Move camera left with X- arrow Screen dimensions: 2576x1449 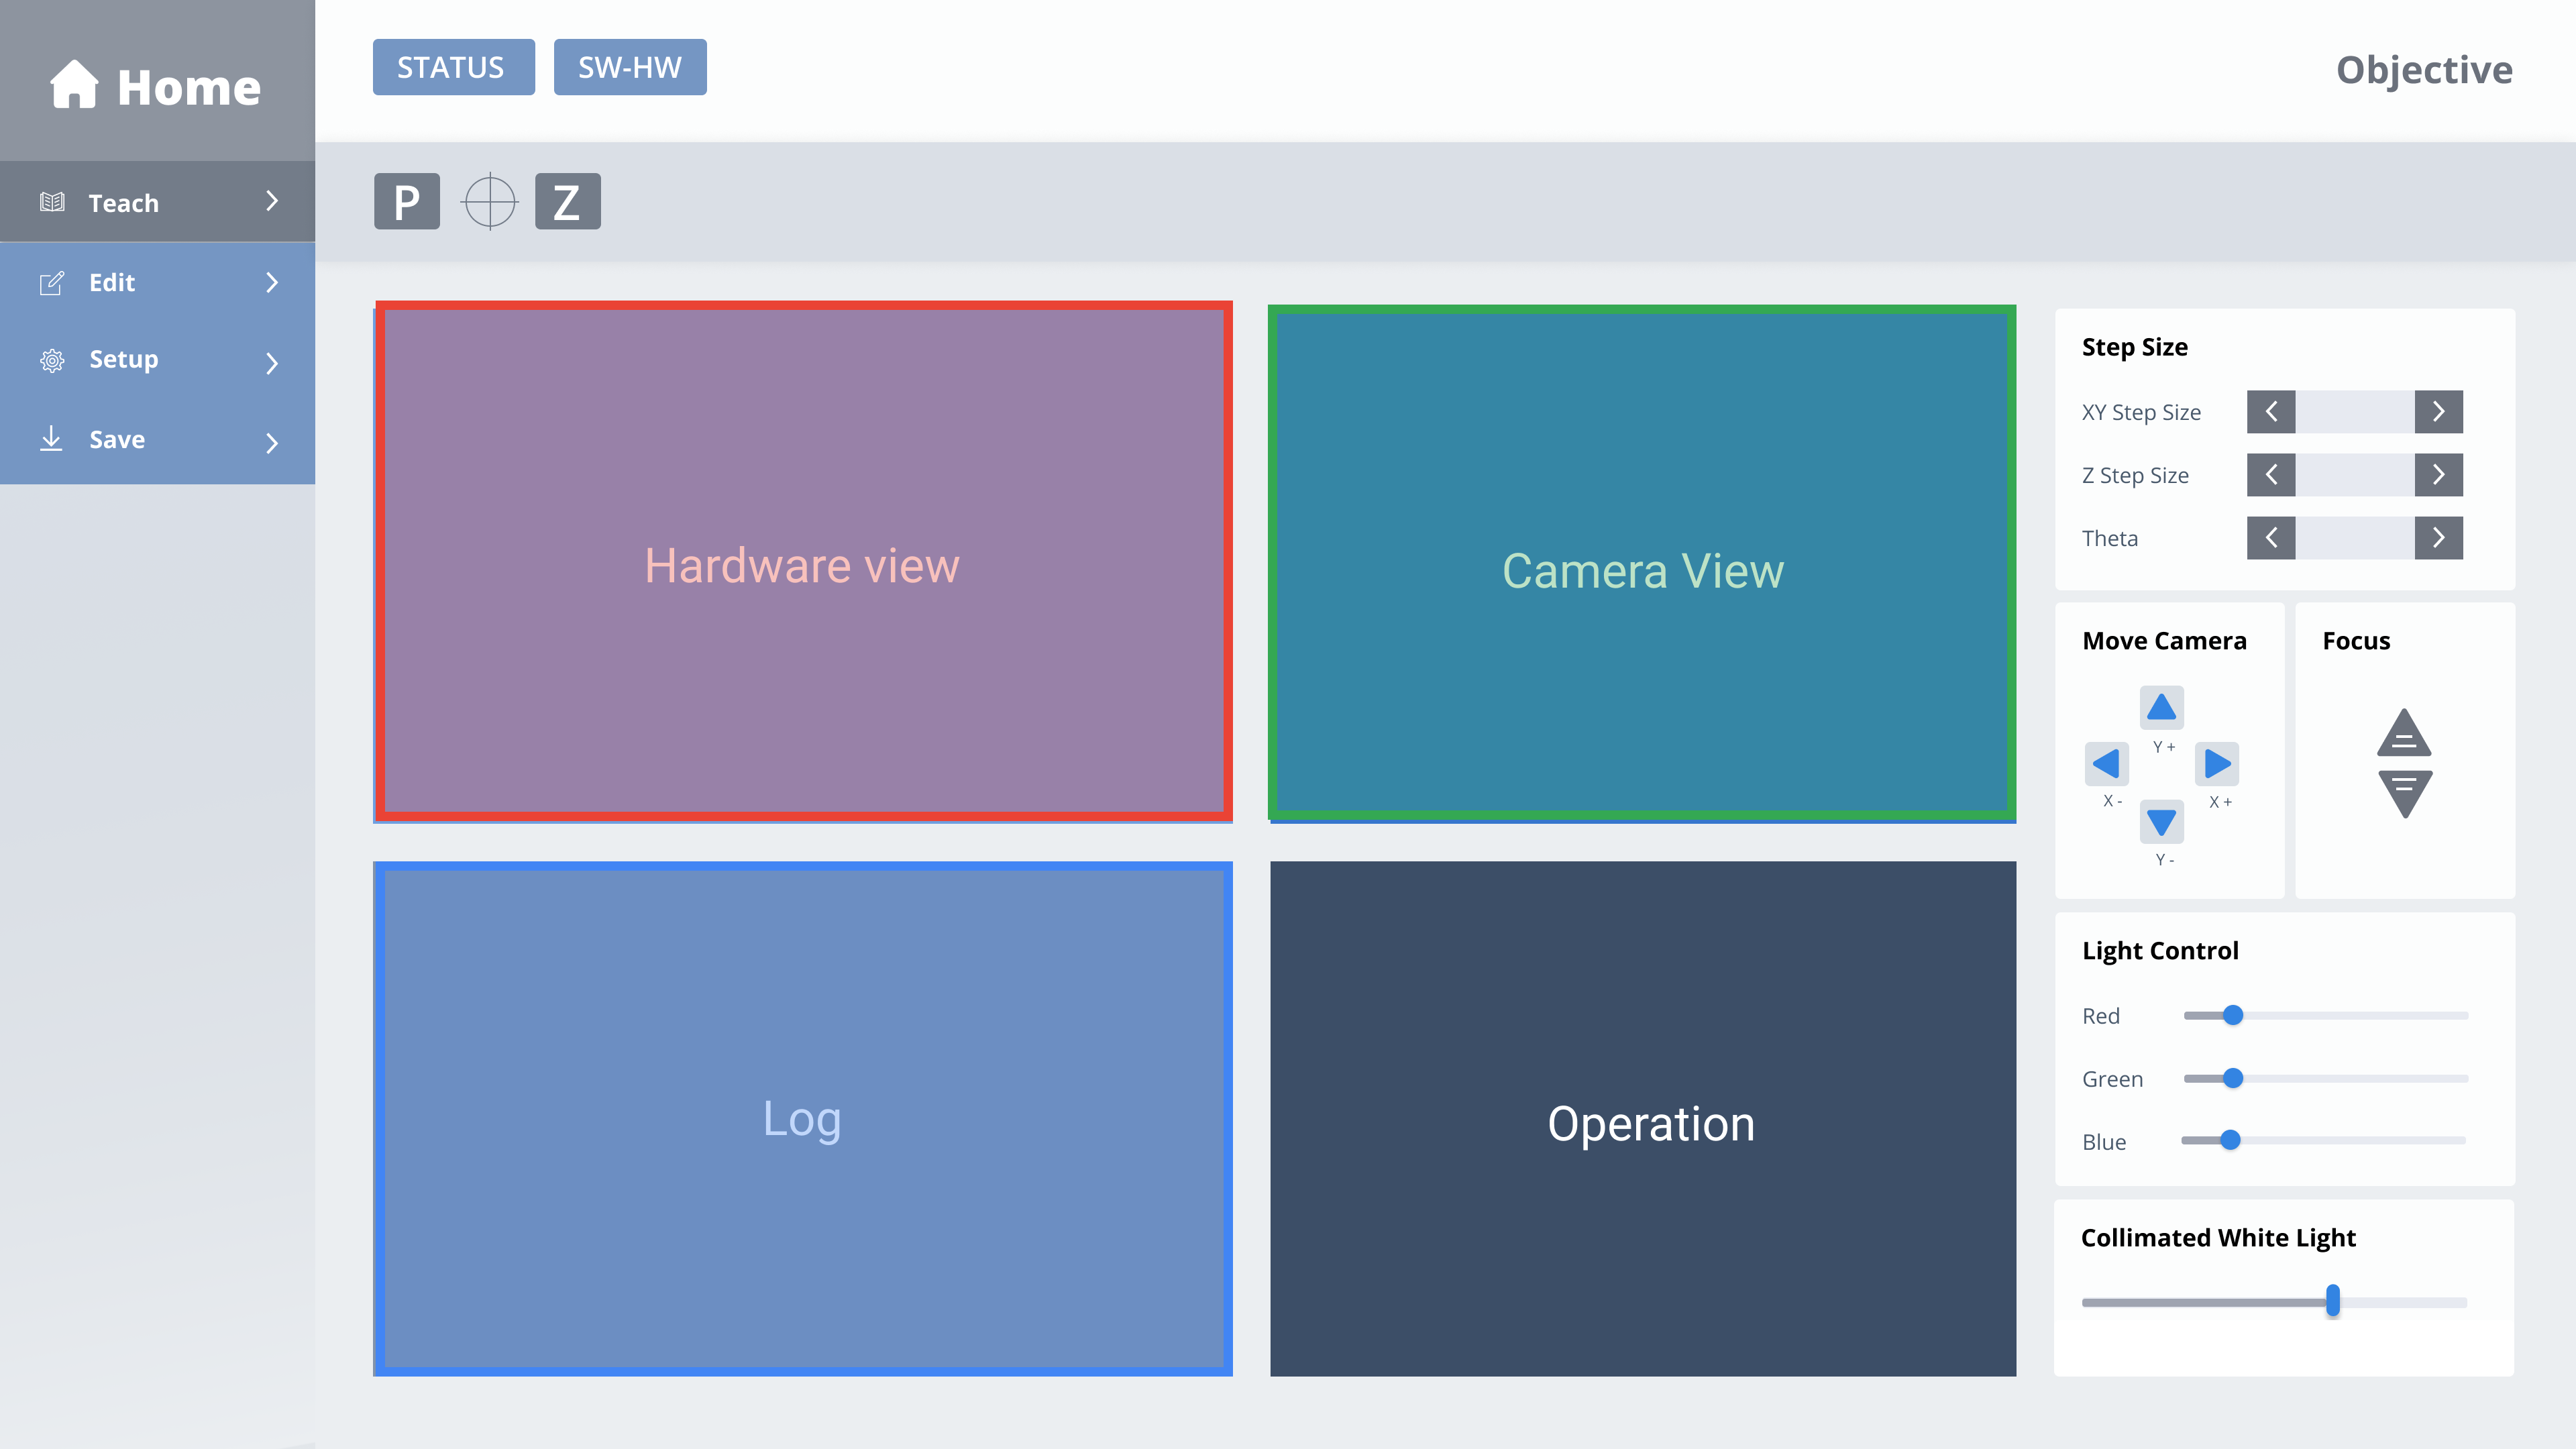[2106, 764]
